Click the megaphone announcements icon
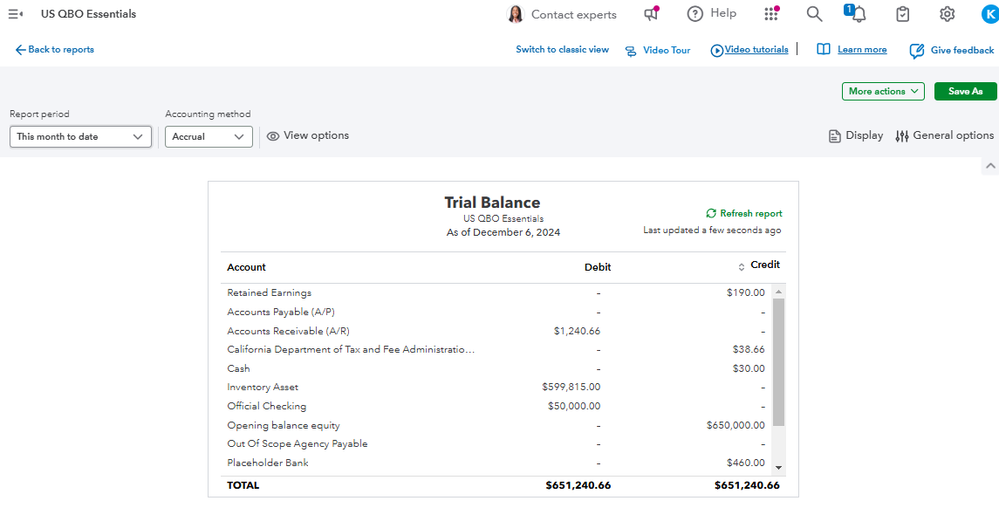This screenshot has width=999, height=509. point(652,14)
